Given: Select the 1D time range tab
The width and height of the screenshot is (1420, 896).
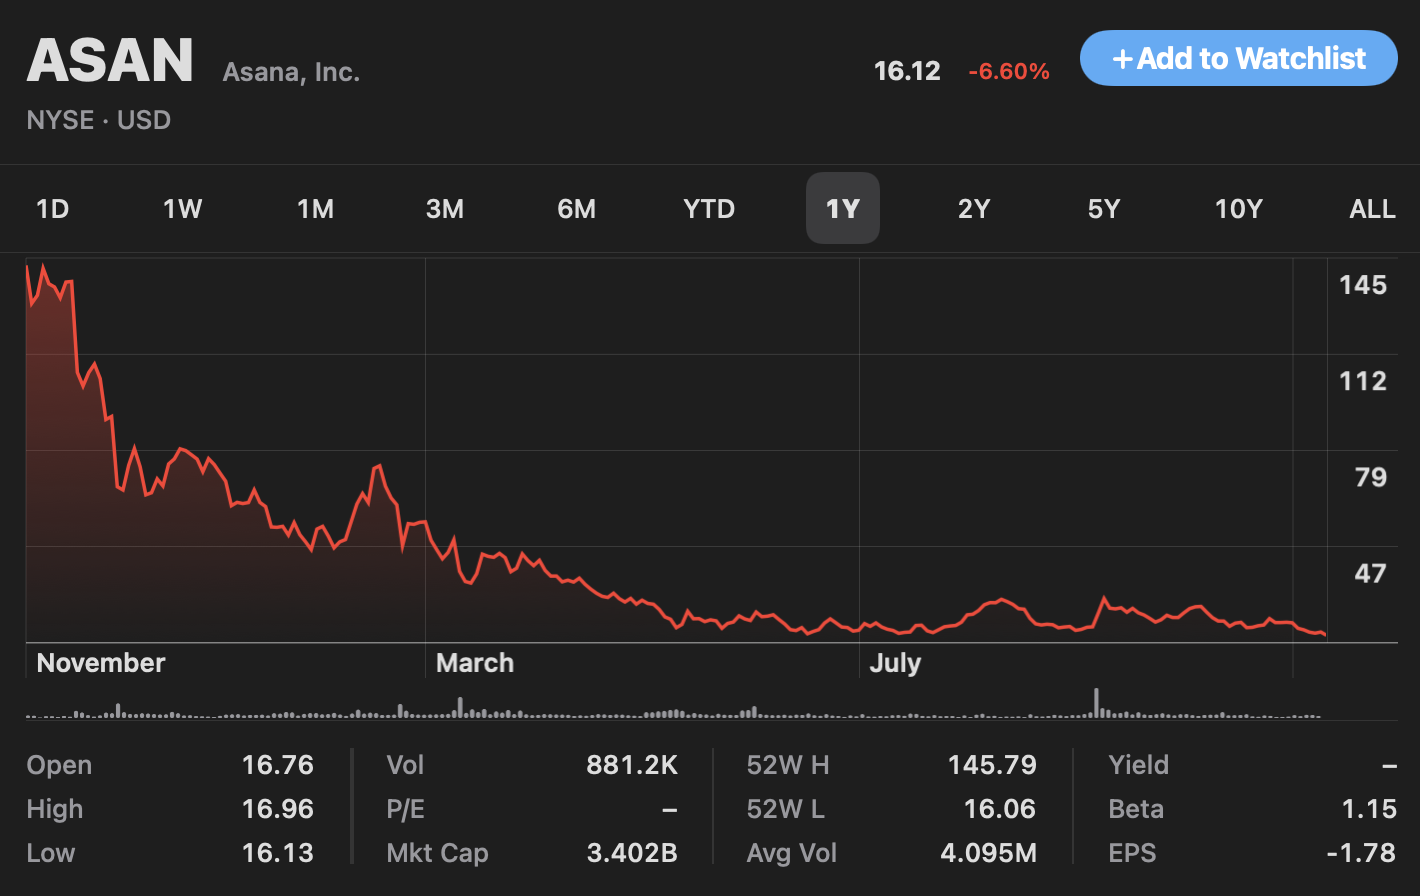Looking at the screenshot, I should [52, 209].
